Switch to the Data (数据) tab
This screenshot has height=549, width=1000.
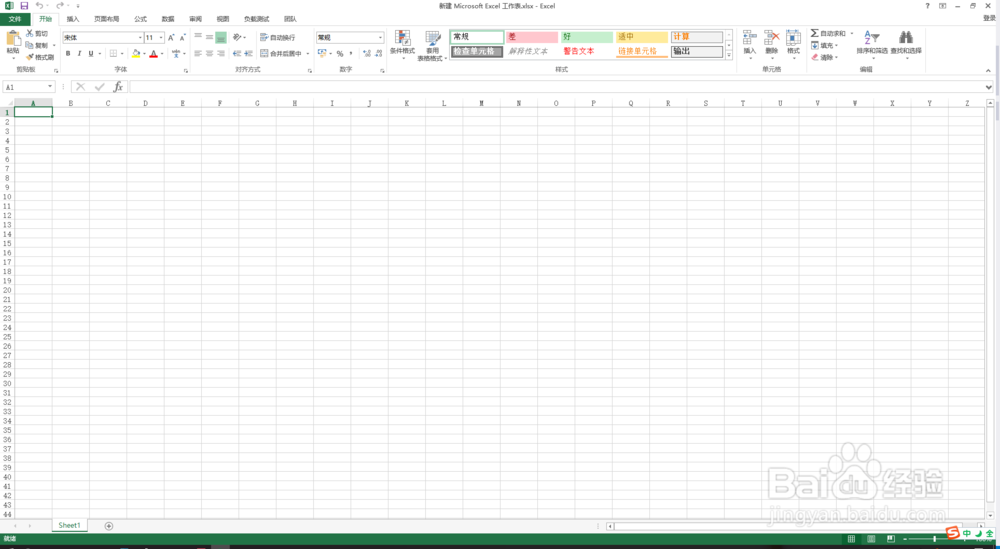[168, 19]
